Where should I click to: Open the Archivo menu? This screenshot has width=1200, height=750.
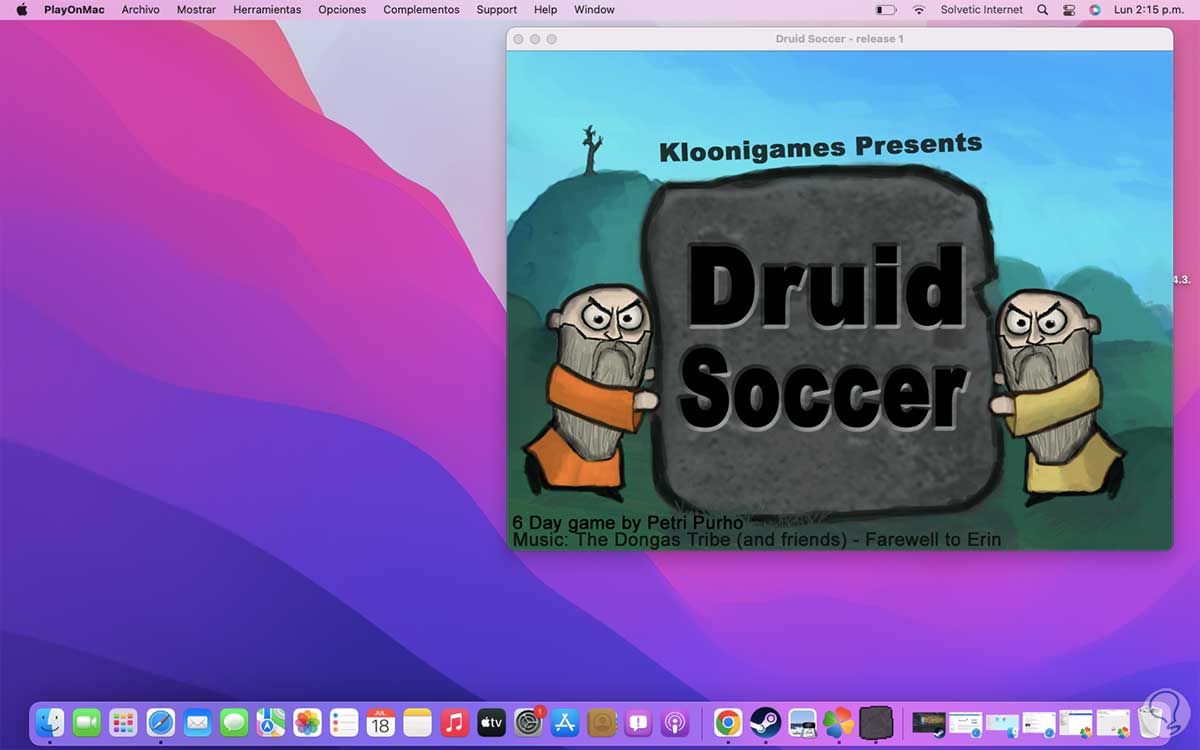140,9
